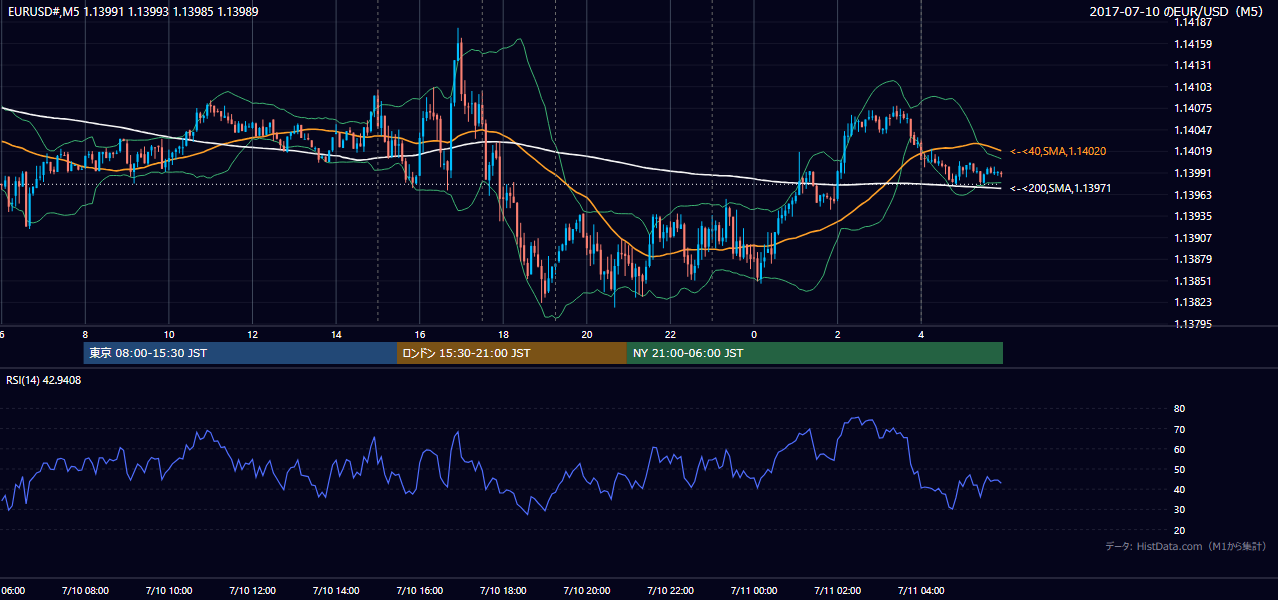Click price level 1.14131 on the axis

(1192, 66)
